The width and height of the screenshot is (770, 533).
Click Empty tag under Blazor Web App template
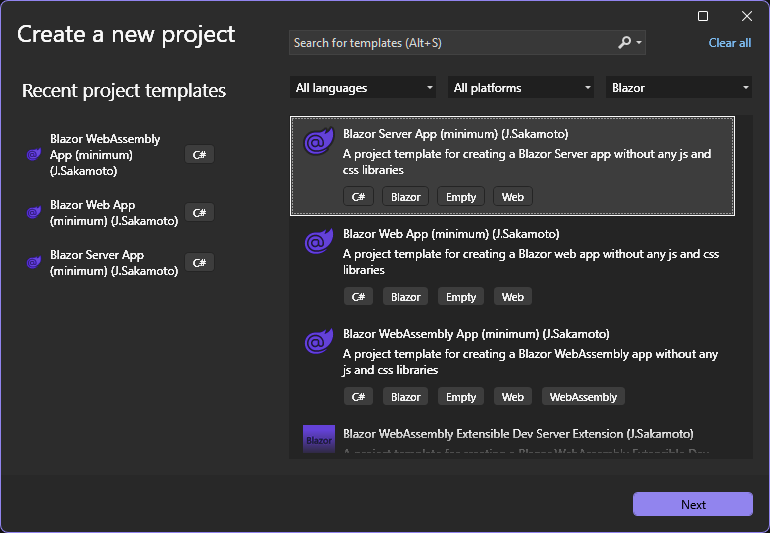[x=461, y=297]
